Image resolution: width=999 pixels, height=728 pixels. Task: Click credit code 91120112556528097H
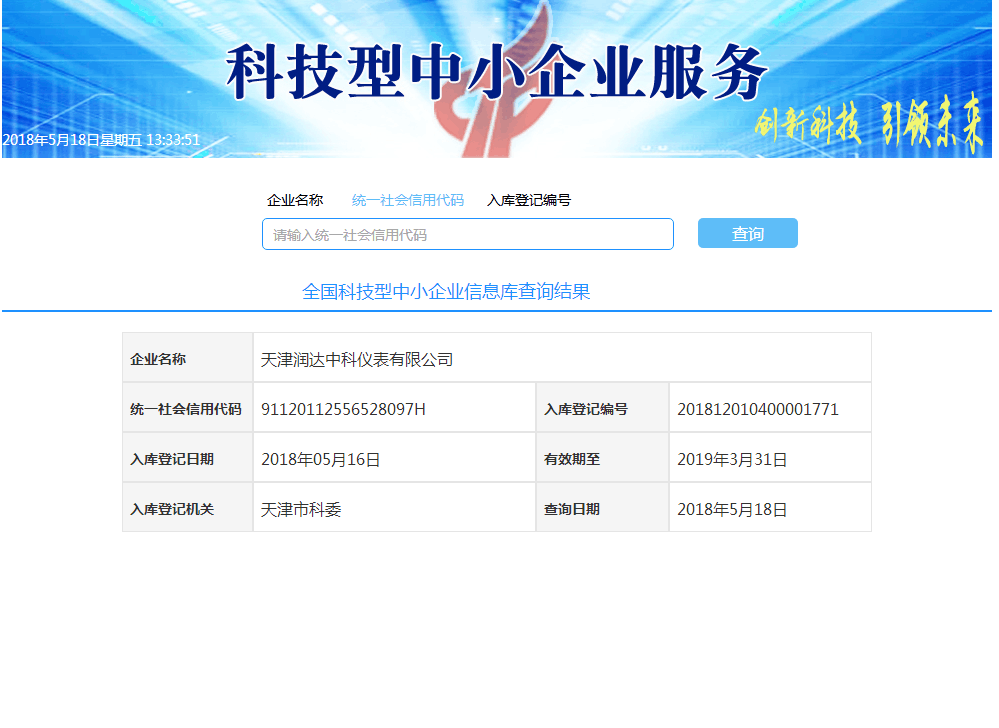pos(343,409)
